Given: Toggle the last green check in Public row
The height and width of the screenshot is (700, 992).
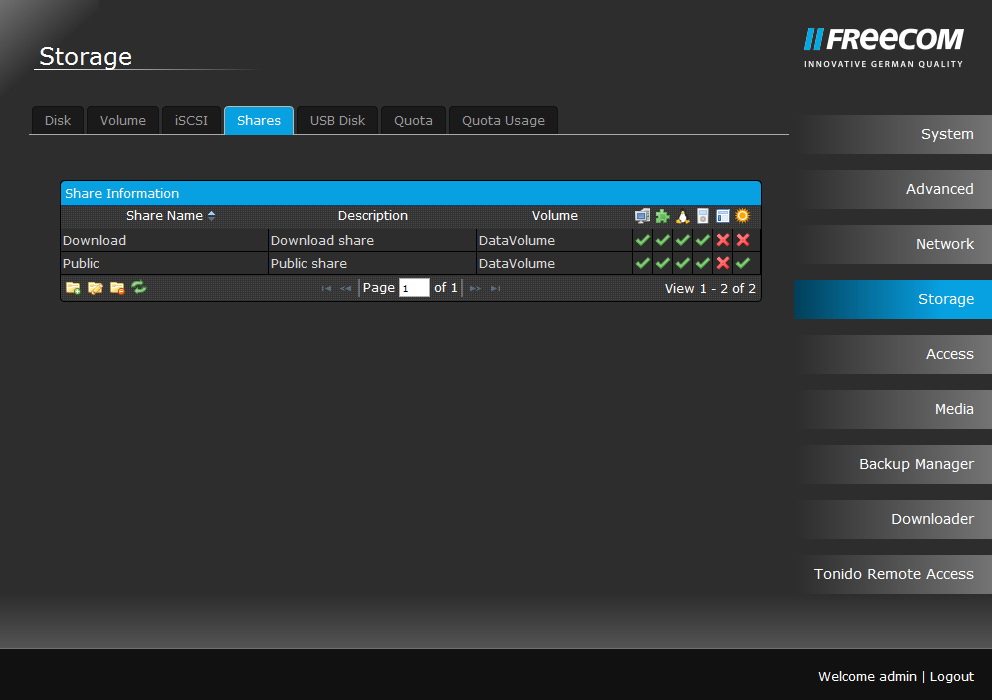Looking at the screenshot, I should (742, 263).
